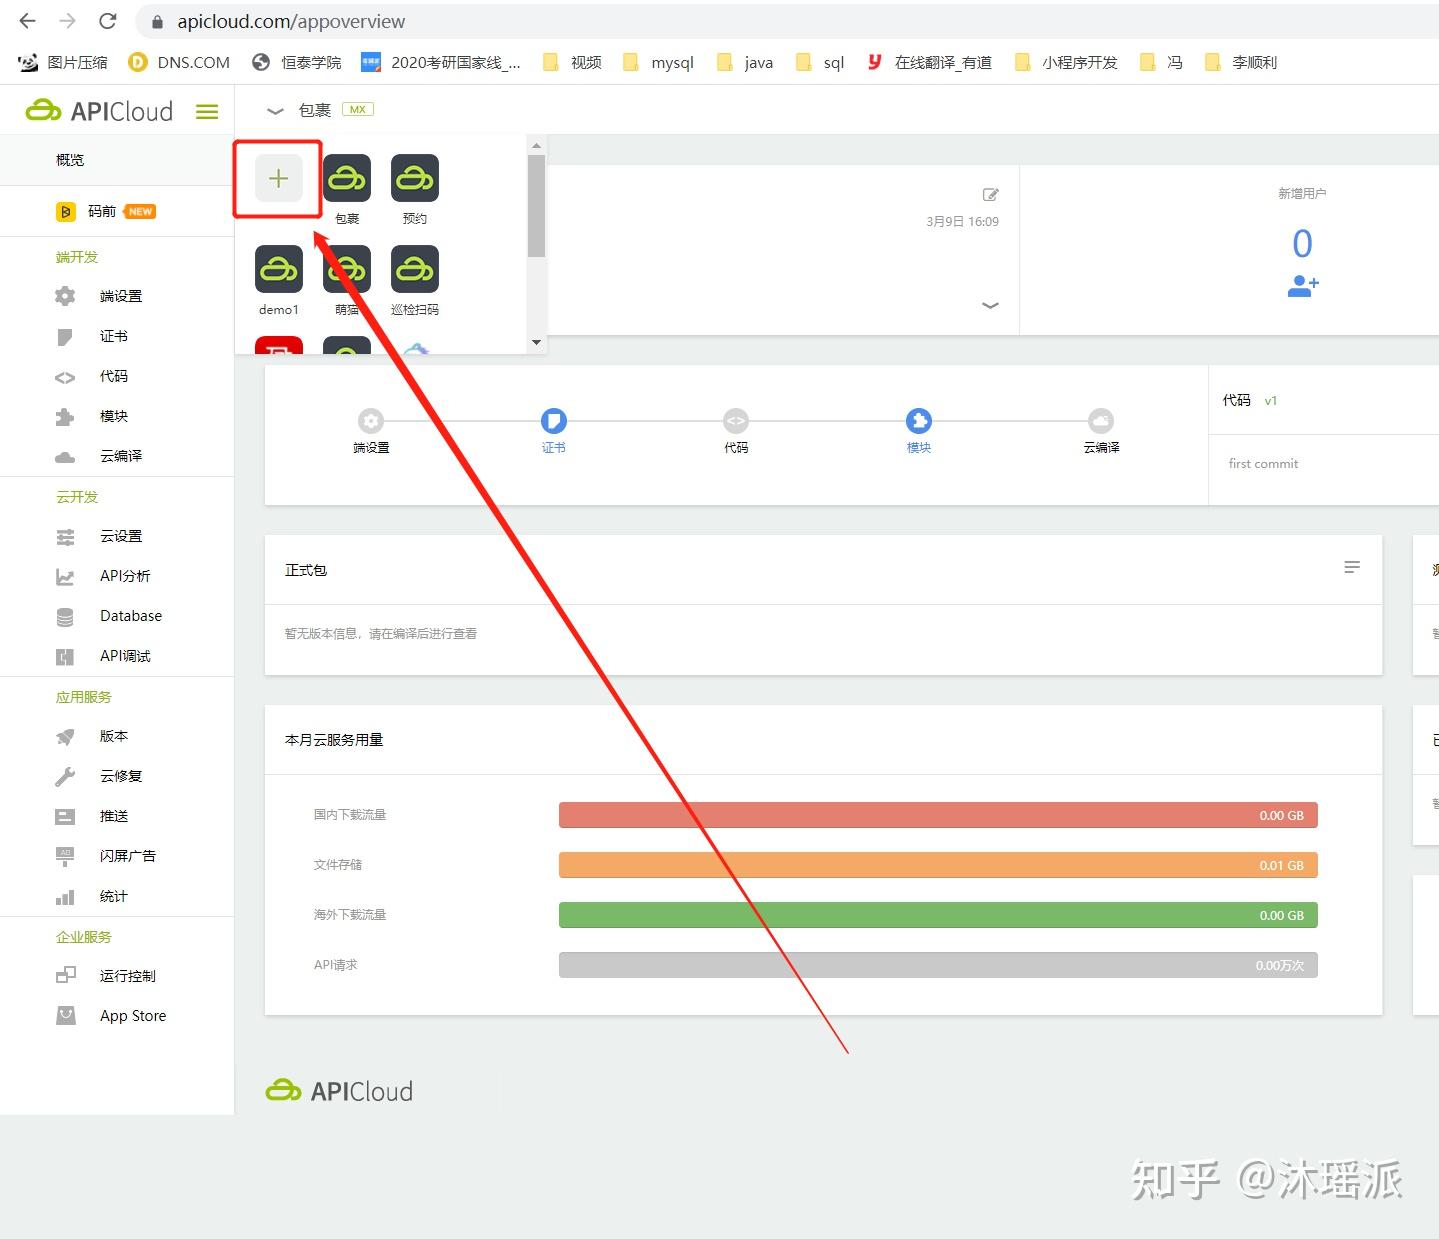Toggle the 正式包 list options icon
The height and width of the screenshot is (1239, 1439).
(1351, 567)
